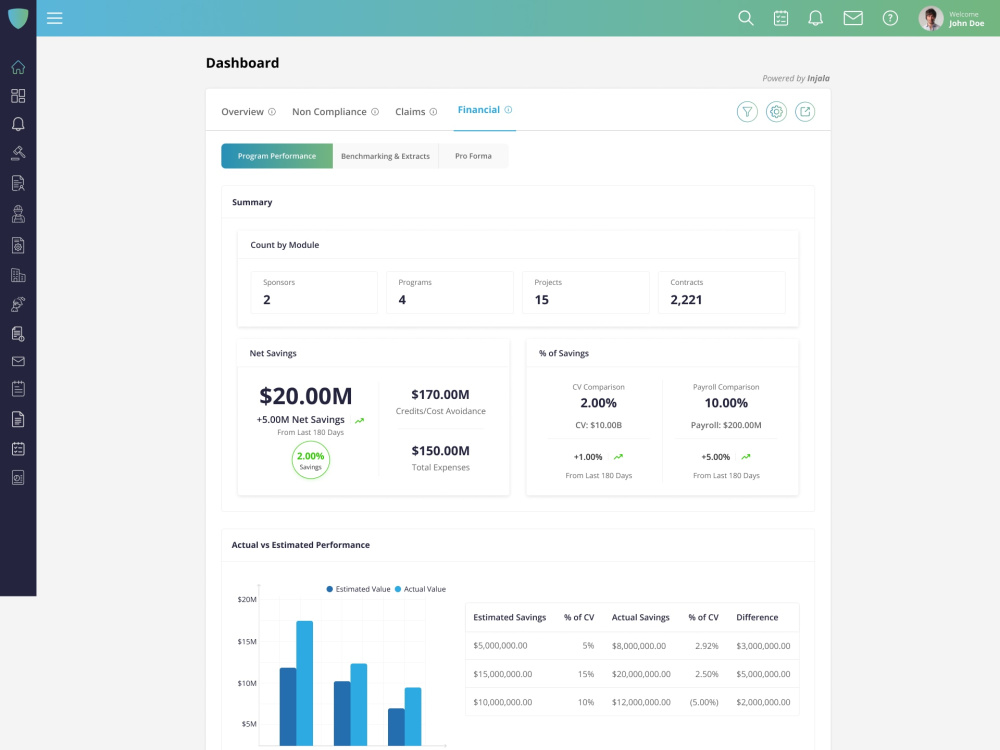
Task: Click the tallest Actual Value chart bar
Action: pos(304,683)
